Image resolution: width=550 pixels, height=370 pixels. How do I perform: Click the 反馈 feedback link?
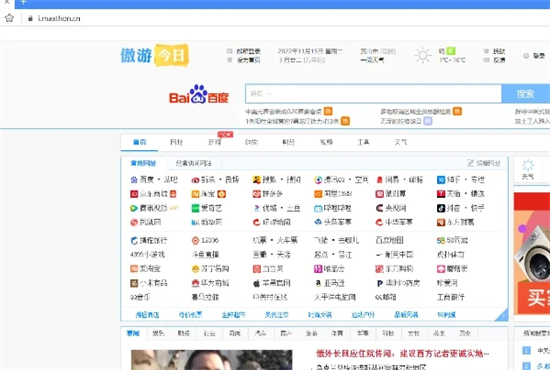click(x=499, y=60)
